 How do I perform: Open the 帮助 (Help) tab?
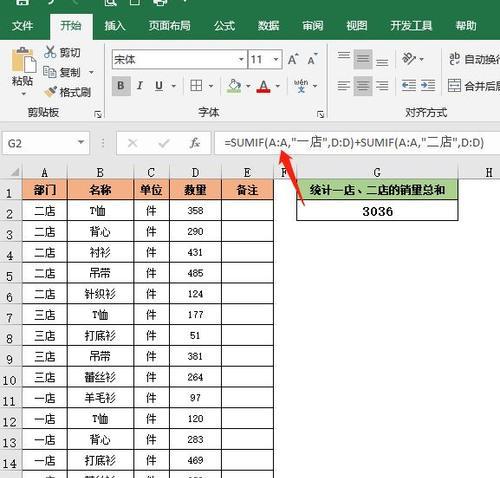pos(466,26)
